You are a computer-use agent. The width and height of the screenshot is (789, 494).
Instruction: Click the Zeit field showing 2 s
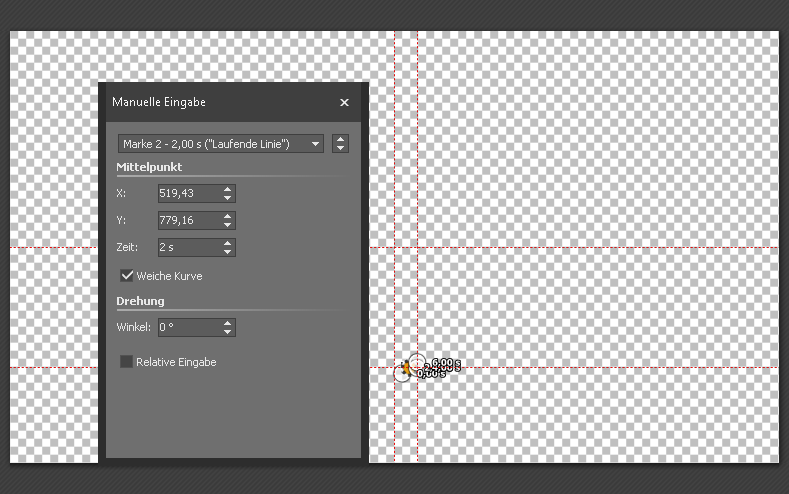coord(189,246)
